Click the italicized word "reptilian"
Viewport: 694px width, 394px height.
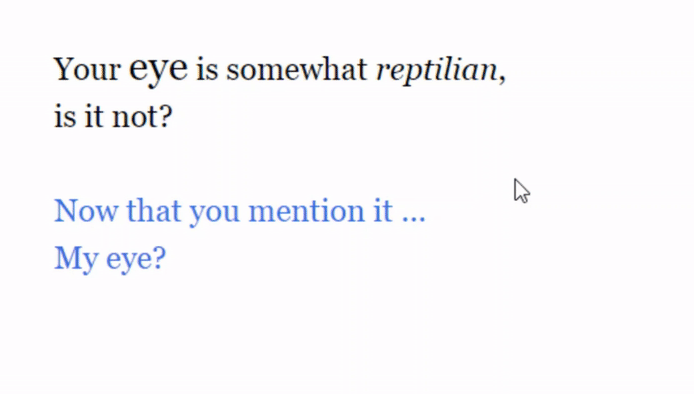point(437,70)
